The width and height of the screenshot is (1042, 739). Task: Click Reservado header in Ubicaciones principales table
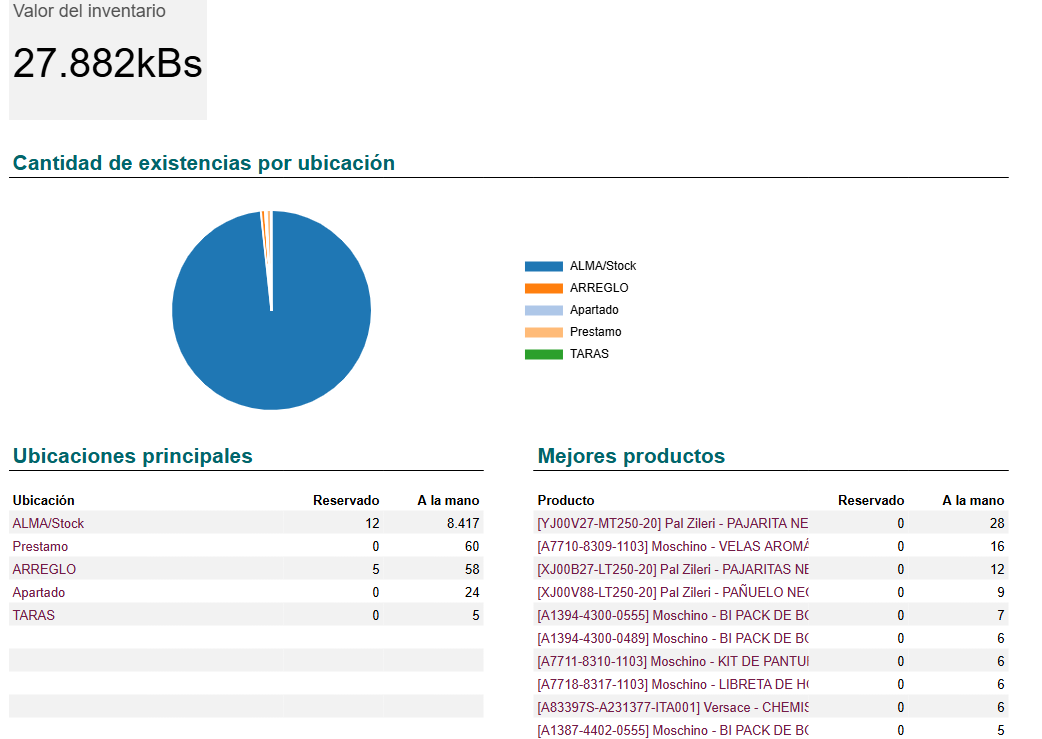[x=346, y=500]
